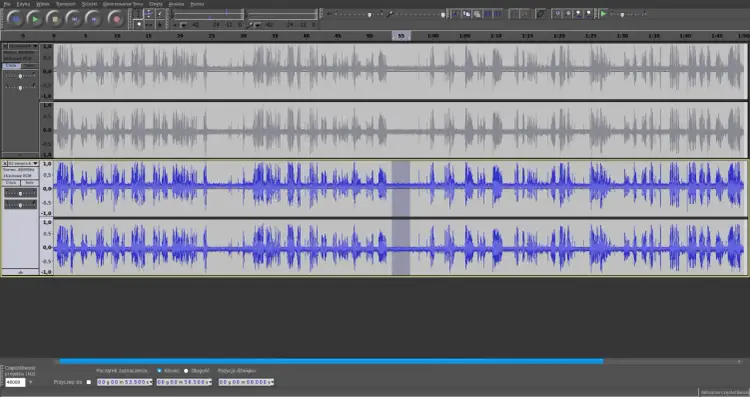
Task: Solo the second blue track
Action: click(x=30, y=183)
